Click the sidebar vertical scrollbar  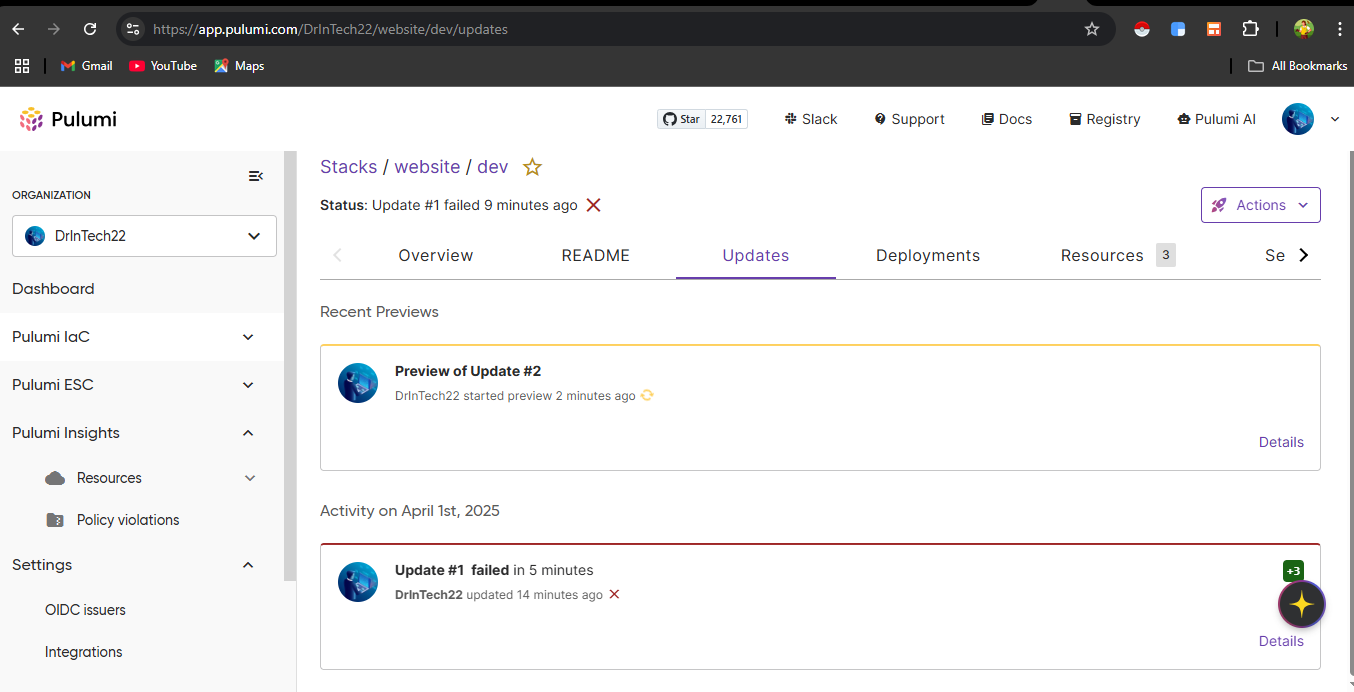(290, 366)
